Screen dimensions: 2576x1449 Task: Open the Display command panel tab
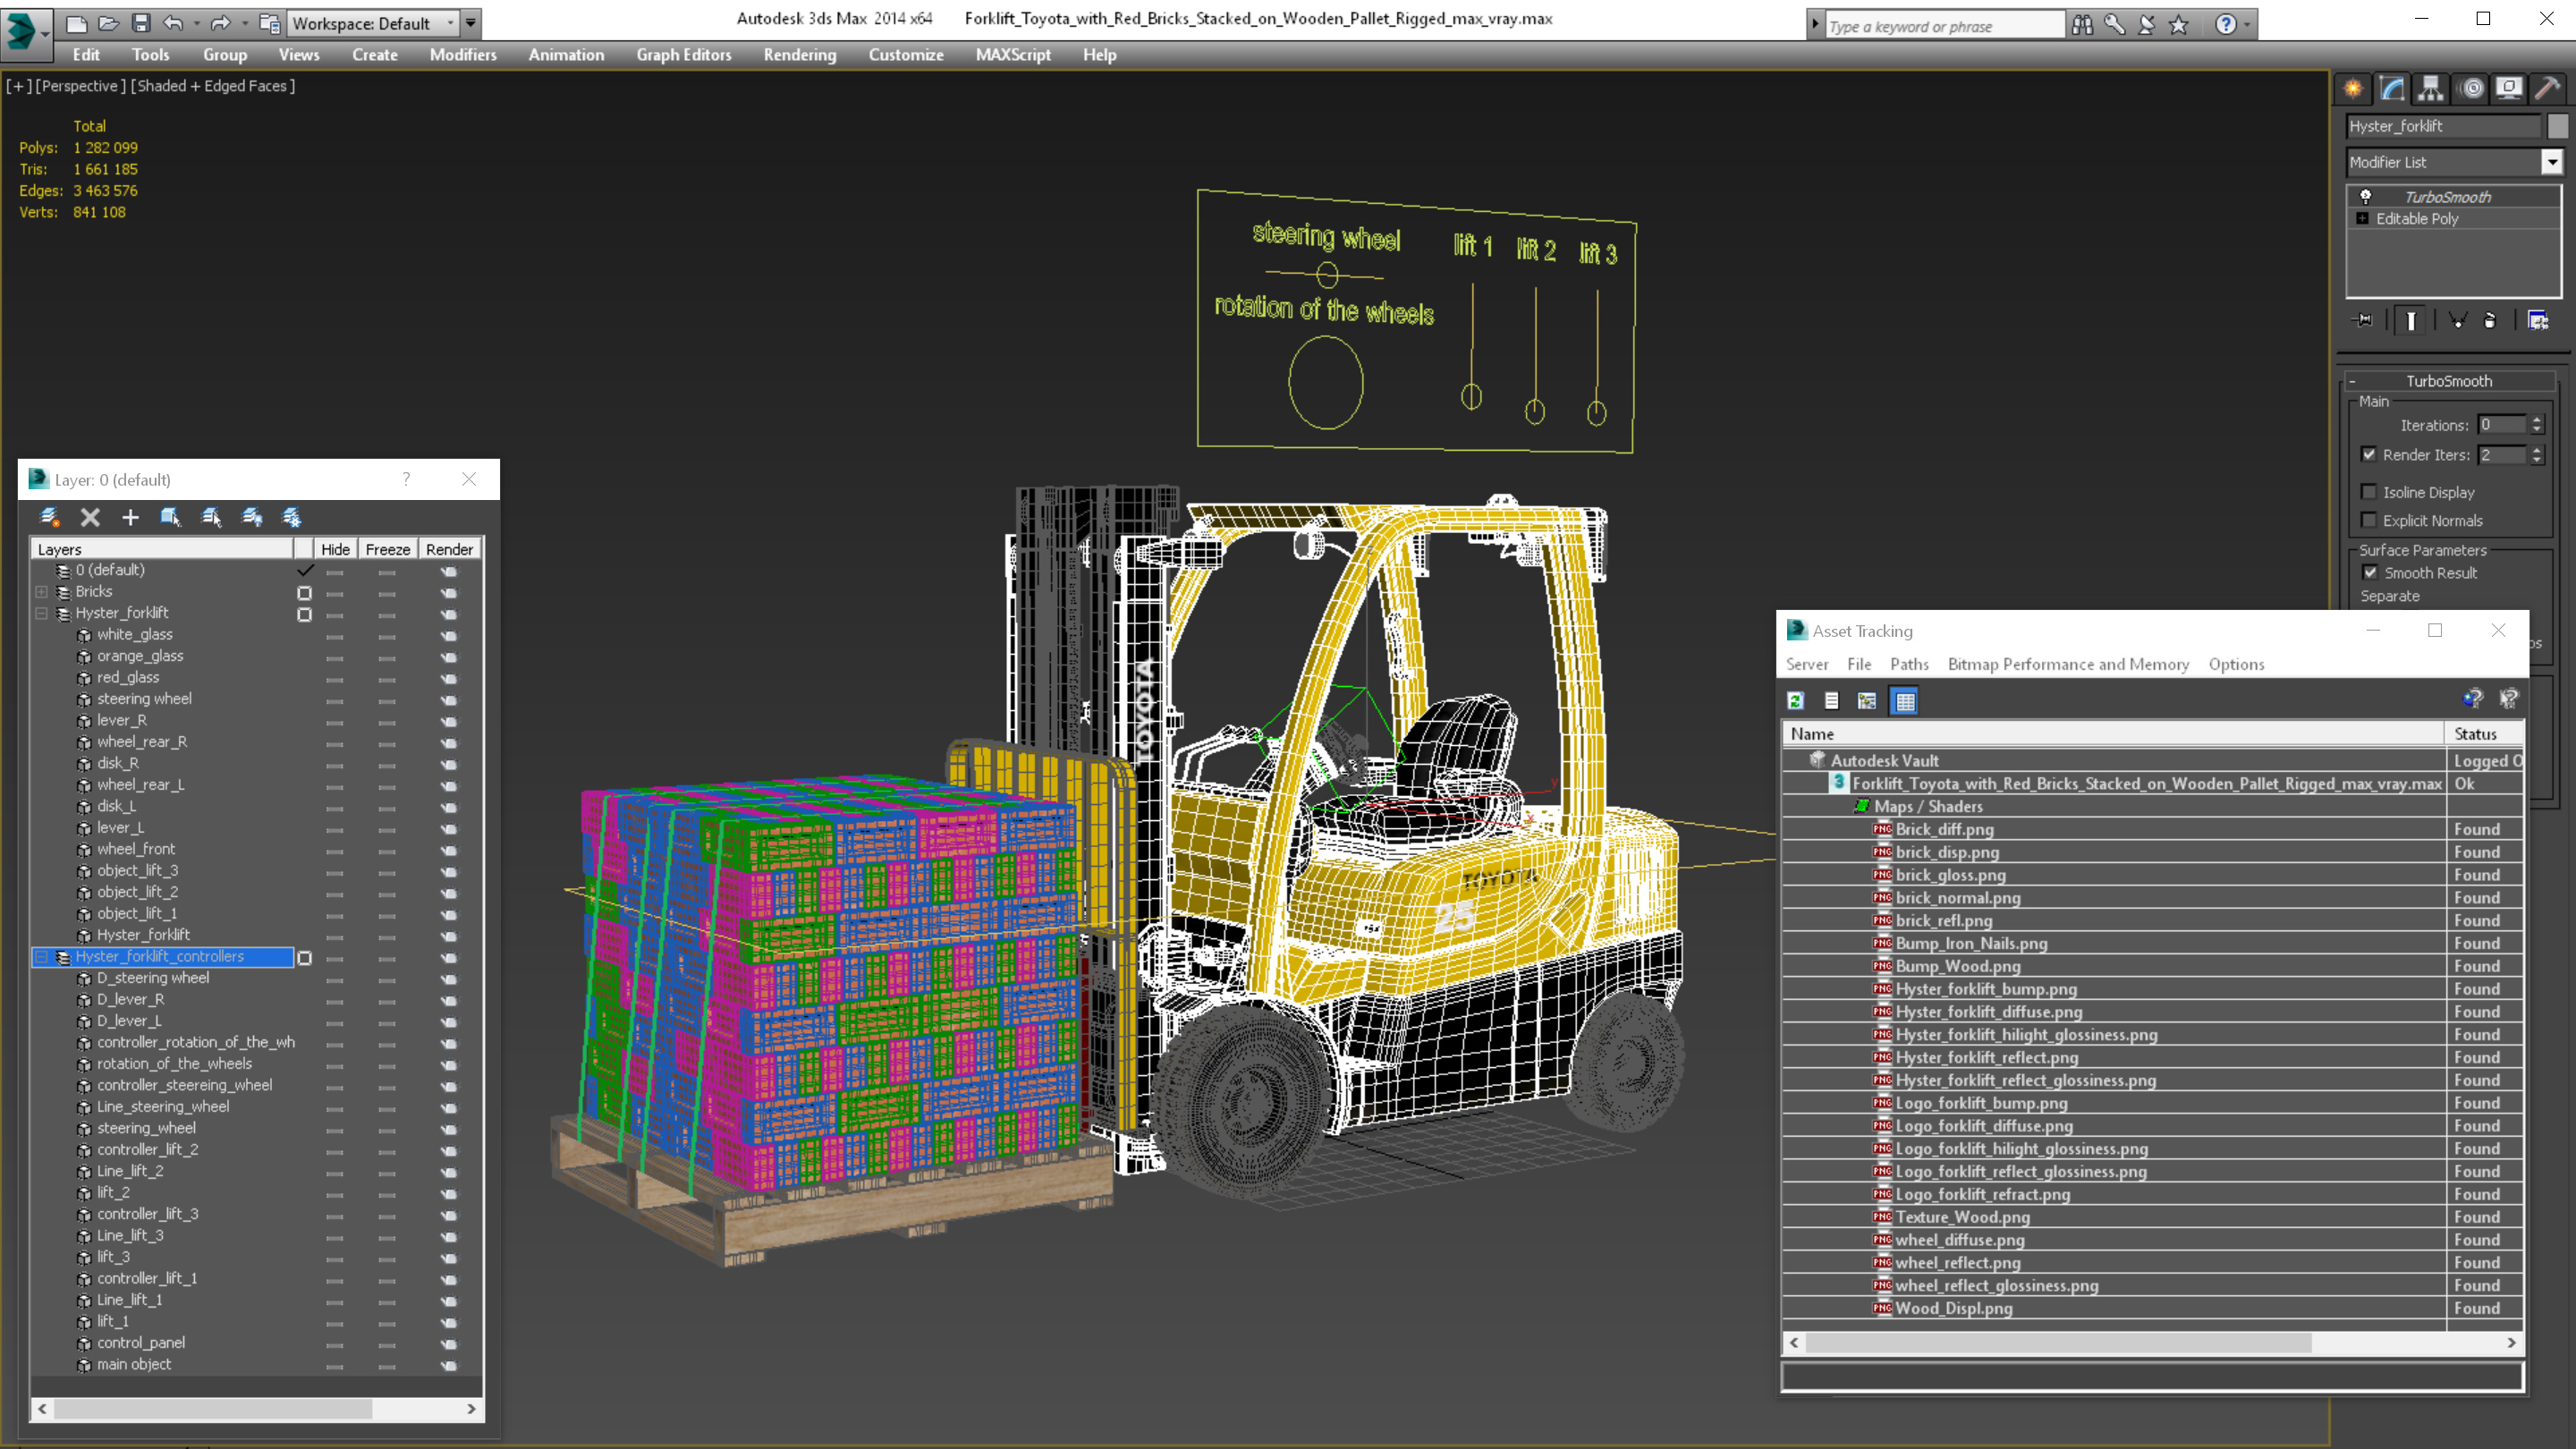(2509, 88)
